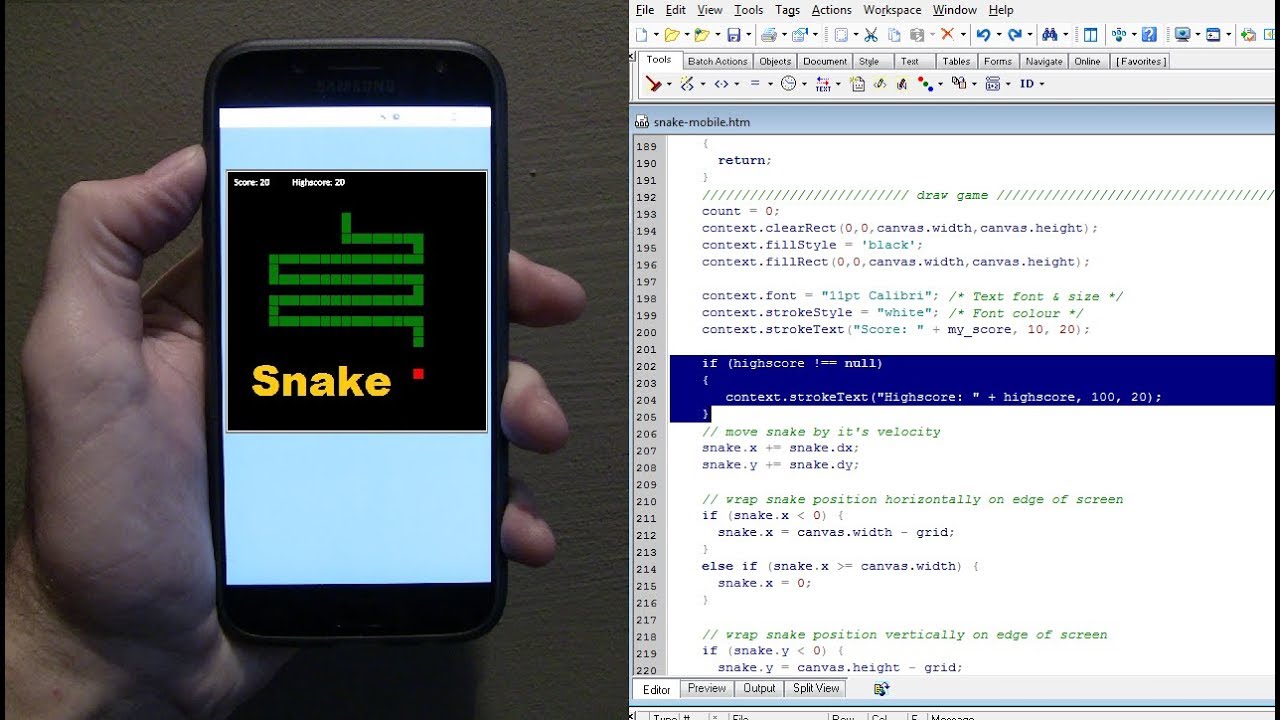1280x720 pixels.
Task: Click the Paste clipboard icon
Action: 917,35
